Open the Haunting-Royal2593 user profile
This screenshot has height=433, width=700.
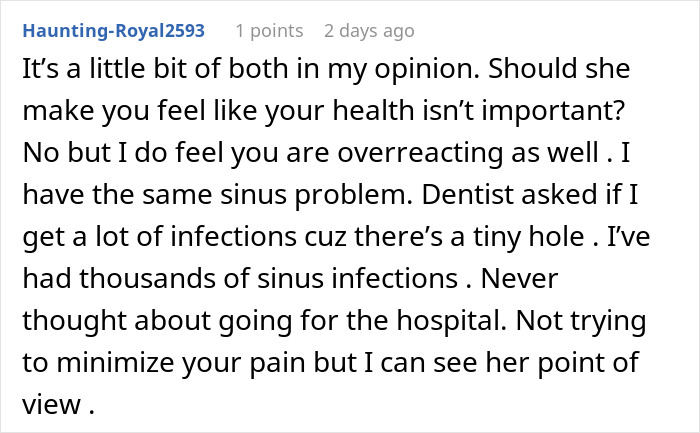[115, 30]
